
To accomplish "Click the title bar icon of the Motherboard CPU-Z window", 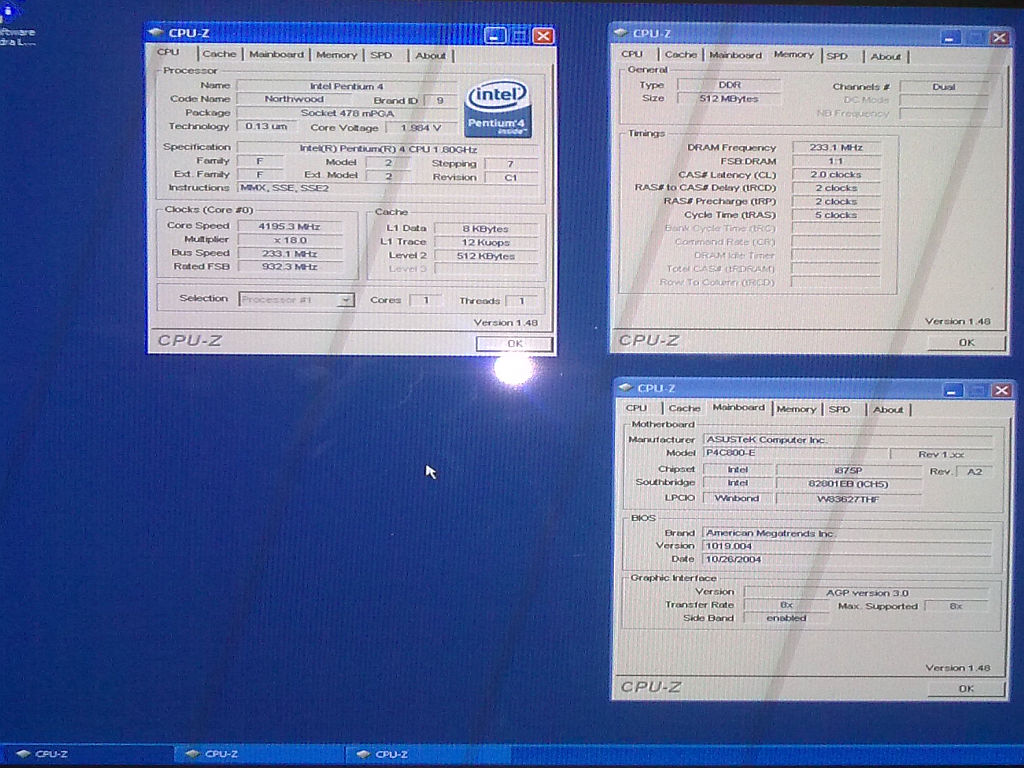I will (625, 388).
